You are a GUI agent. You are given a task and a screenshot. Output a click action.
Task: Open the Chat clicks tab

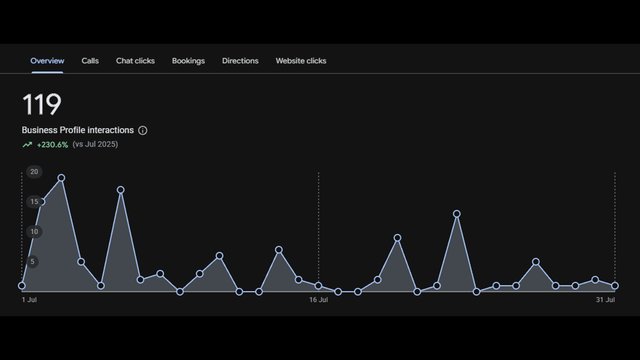click(x=135, y=61)
